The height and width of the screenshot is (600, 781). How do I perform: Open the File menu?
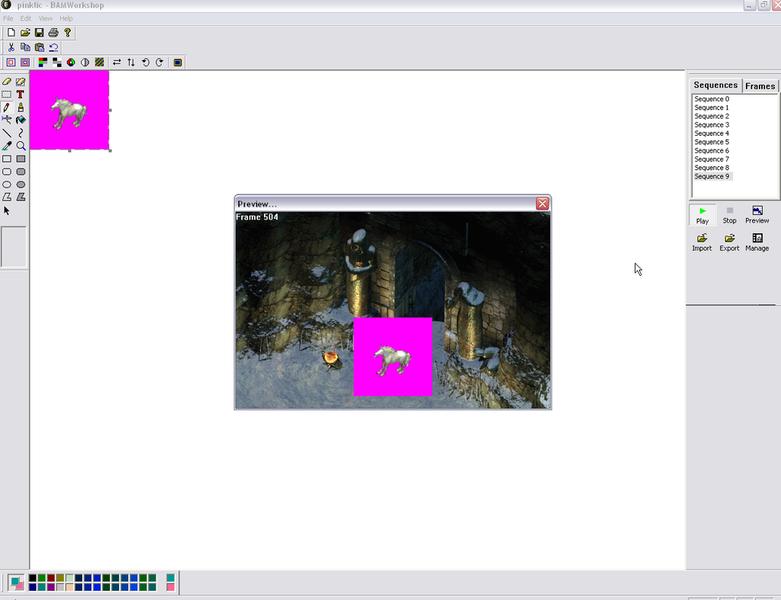pyautogui.click(x=8, y=18)
